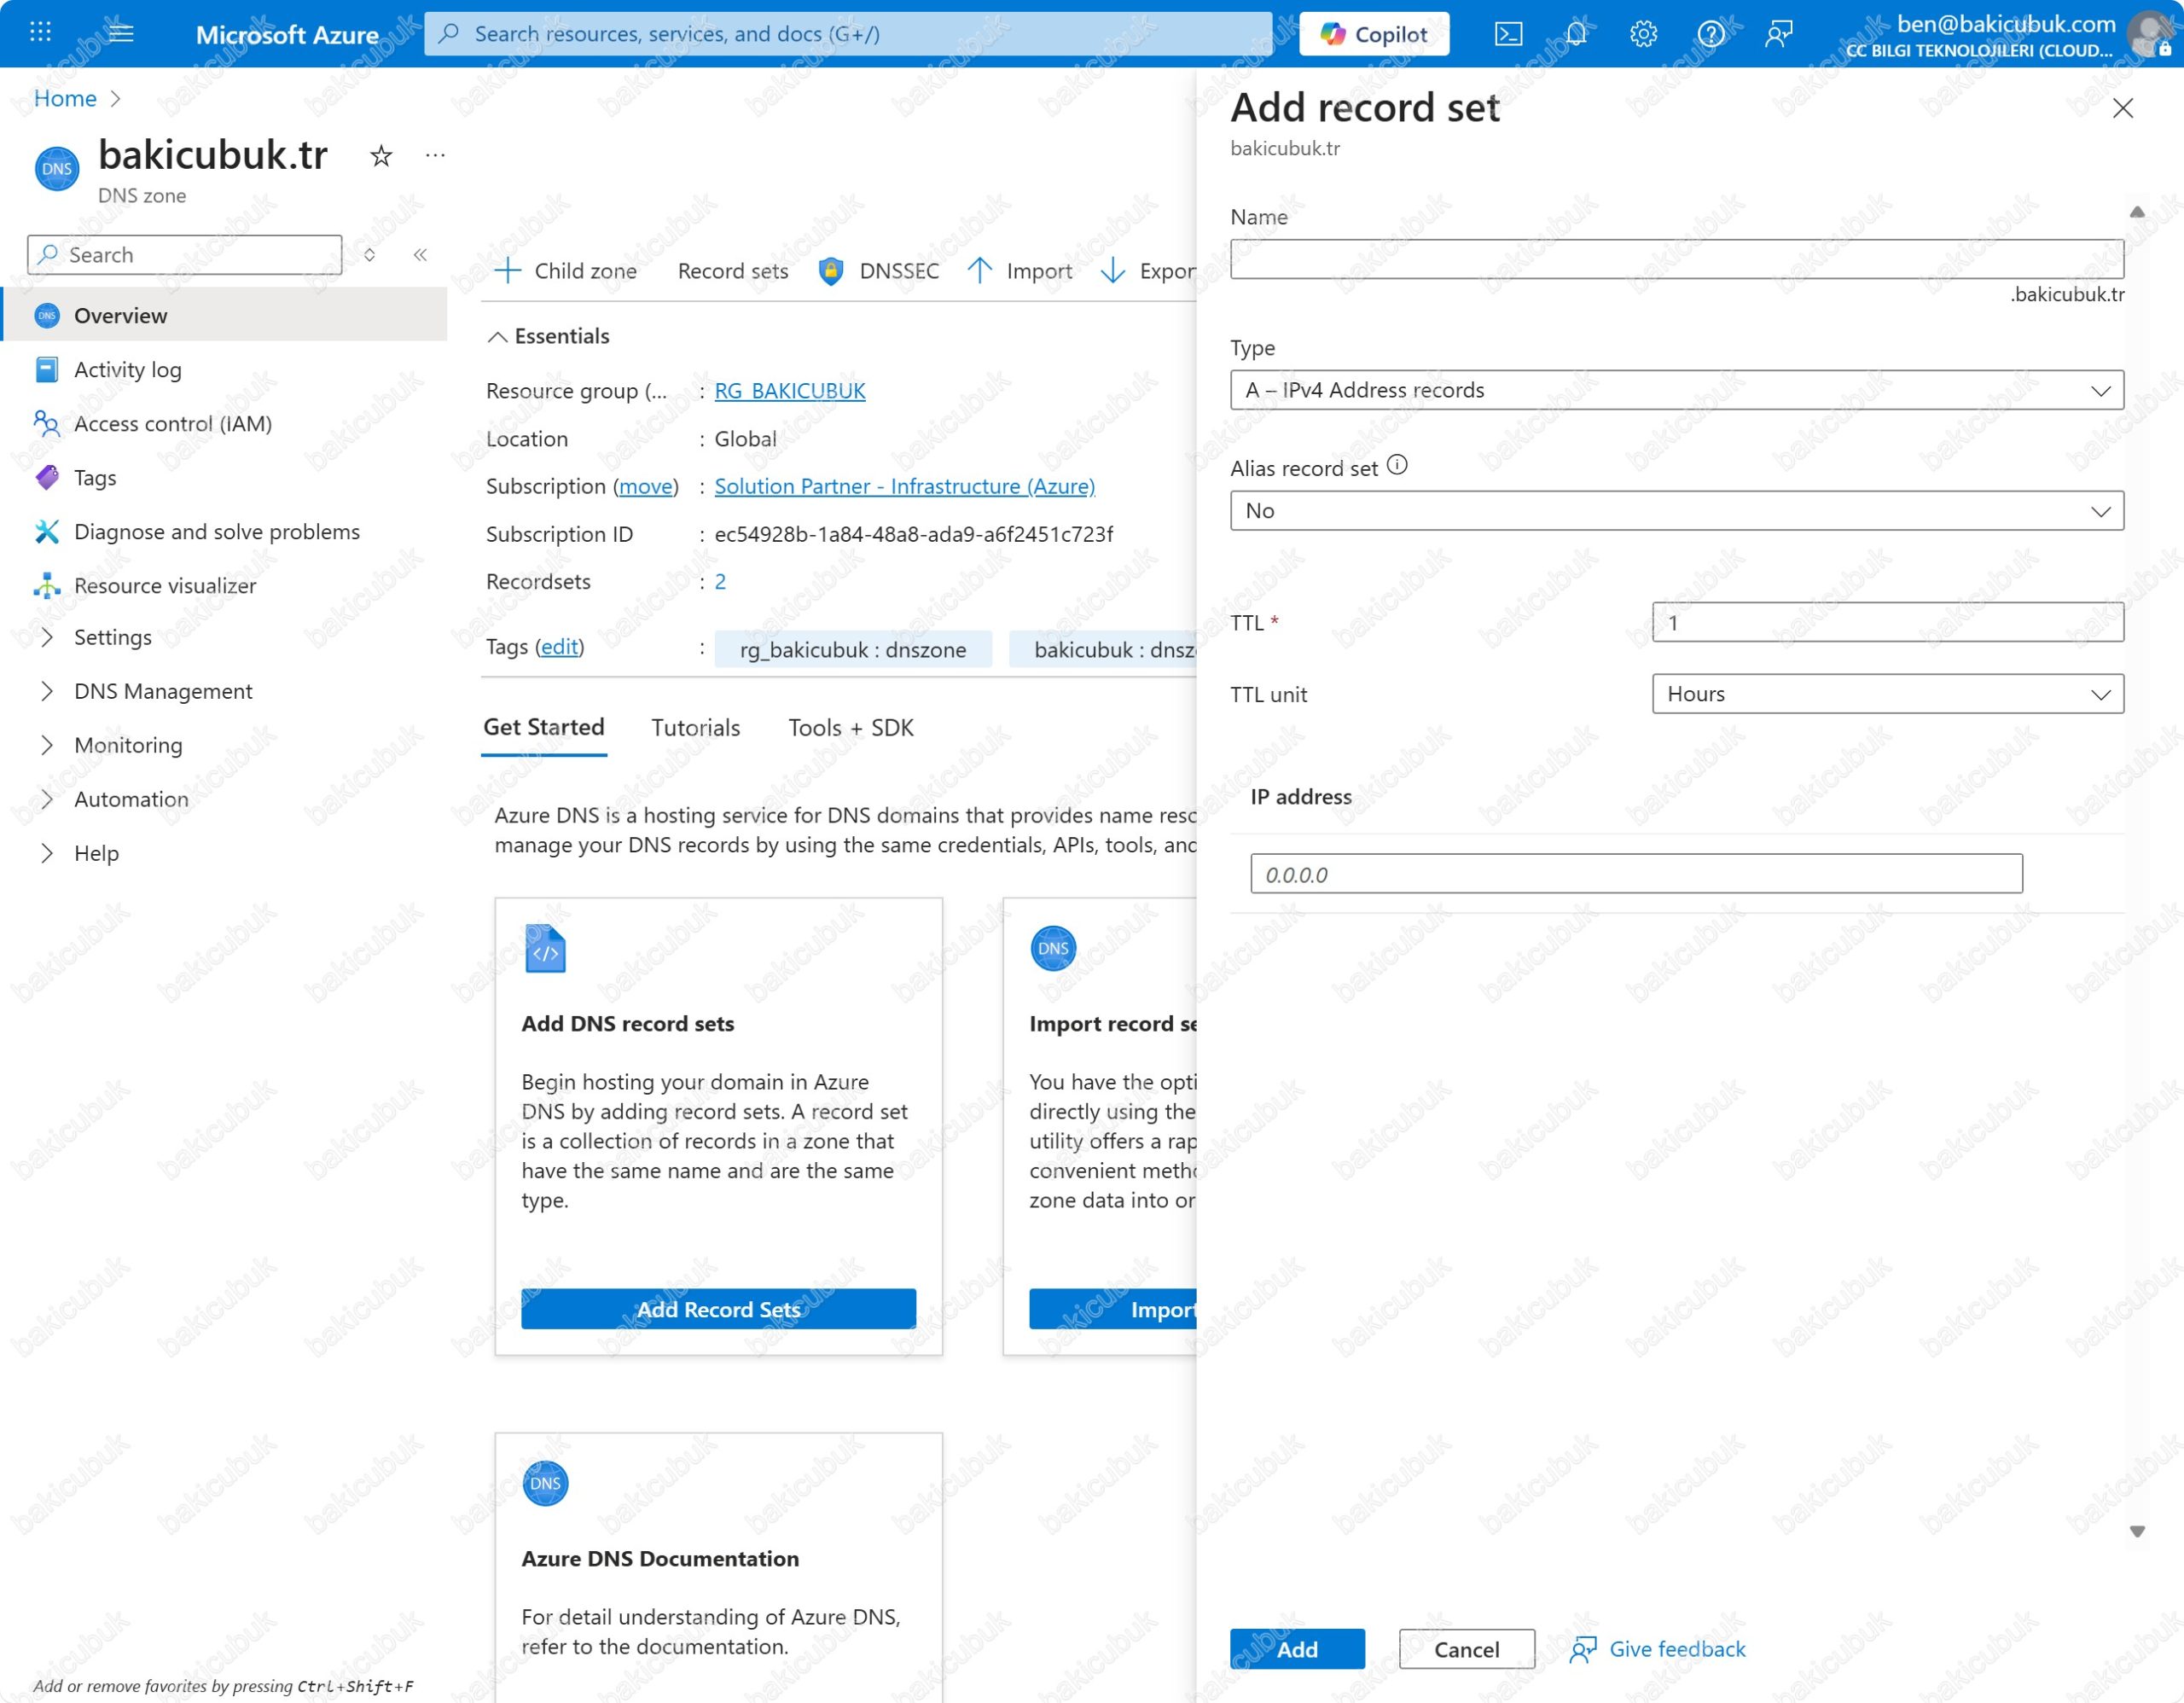Screen dimensions: 2184x1703
Task: Open the Type dropdown for record
Action: click(1676, 390)
